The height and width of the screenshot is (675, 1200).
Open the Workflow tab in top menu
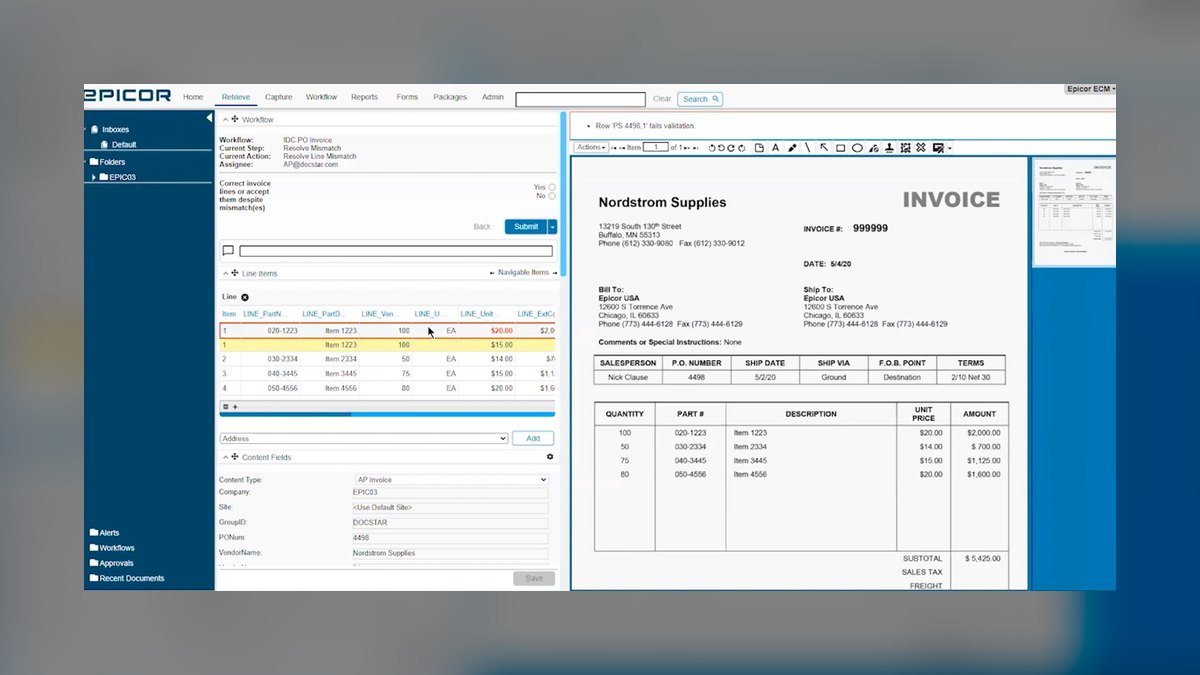coord(321,97)
